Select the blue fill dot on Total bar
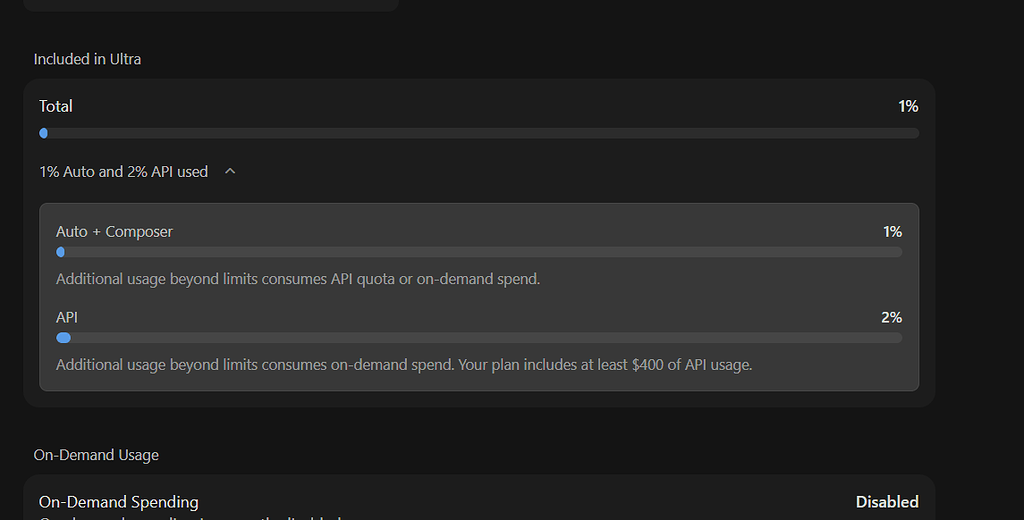Image resolution: width=1024 pixels, height=520 pixels. pyautogui.click(x=44, y=133)
